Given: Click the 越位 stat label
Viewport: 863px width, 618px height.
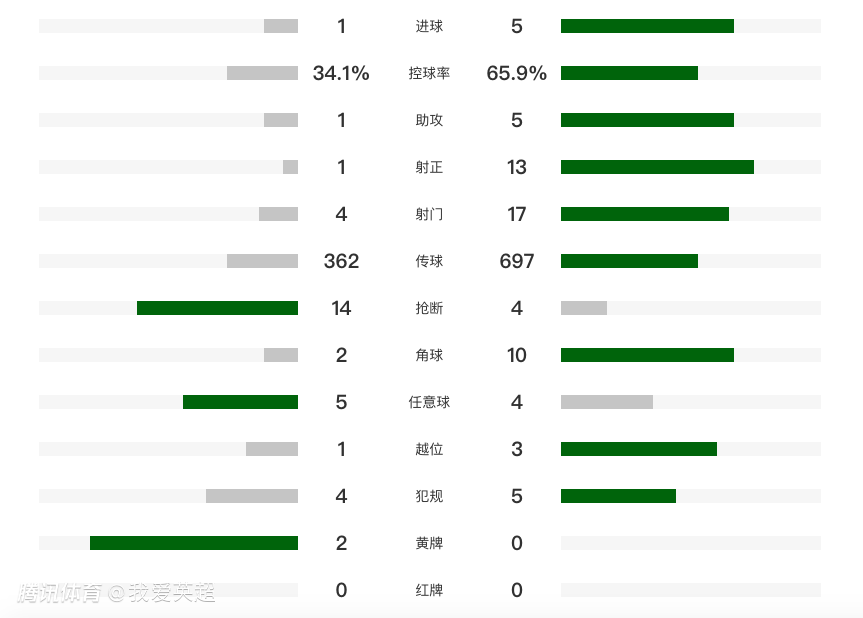Looking at the screenshot, I should tap(429, 450).
